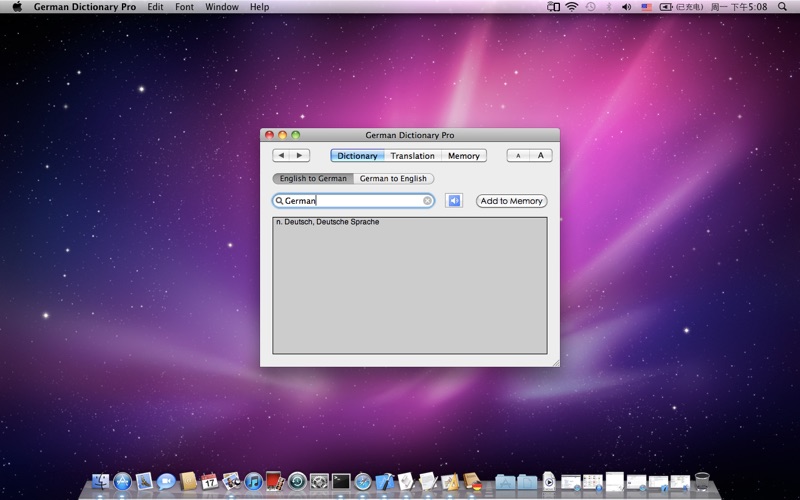The height and width of the screenshot is (500, 800).
Task: Click the window resize grip corner
Action: tap(556, 363)
